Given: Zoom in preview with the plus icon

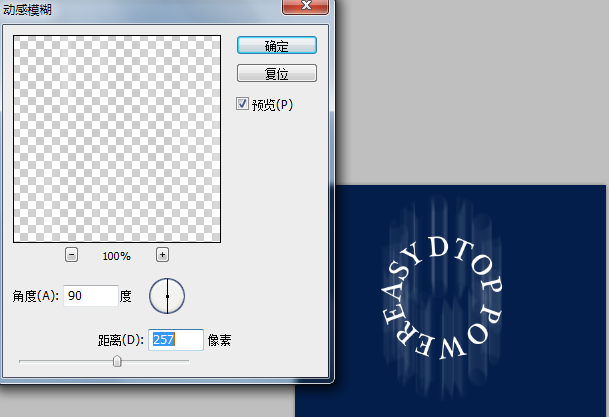Looking at the screenshot, I should point(162,255).
